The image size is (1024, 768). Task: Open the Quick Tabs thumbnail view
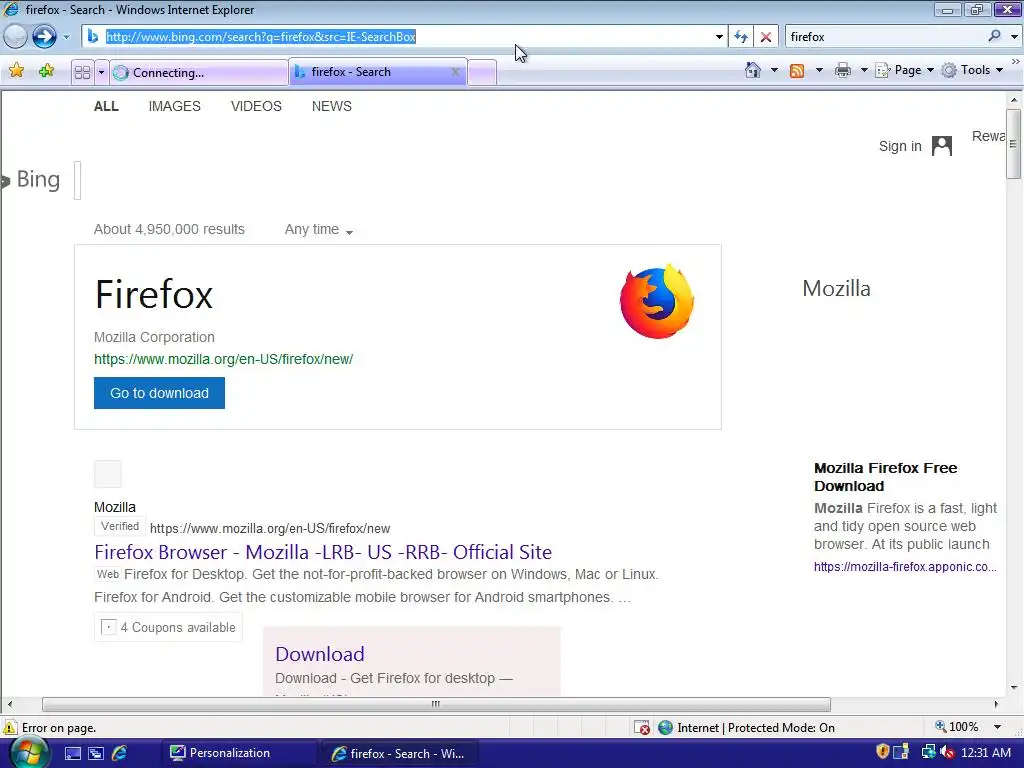coord(82,72)
